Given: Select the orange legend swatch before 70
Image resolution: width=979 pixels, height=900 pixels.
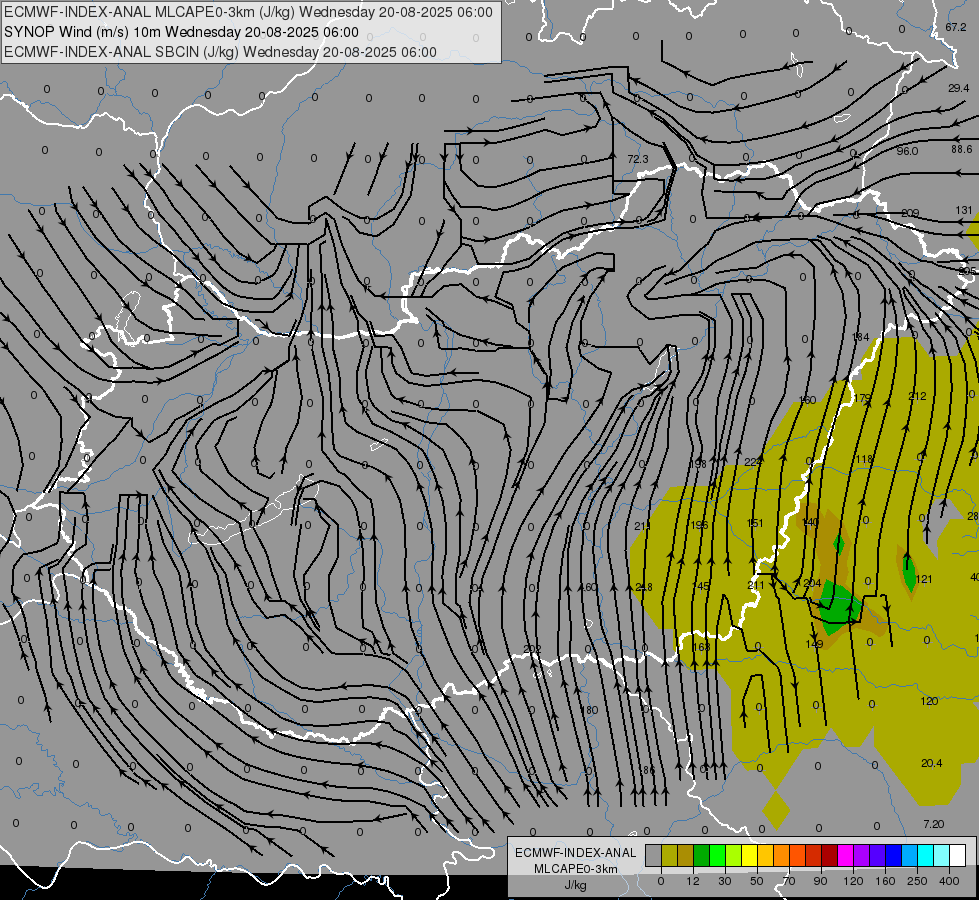Looking at the screenshot, I should pyautogui.click(x=781, y=856).
